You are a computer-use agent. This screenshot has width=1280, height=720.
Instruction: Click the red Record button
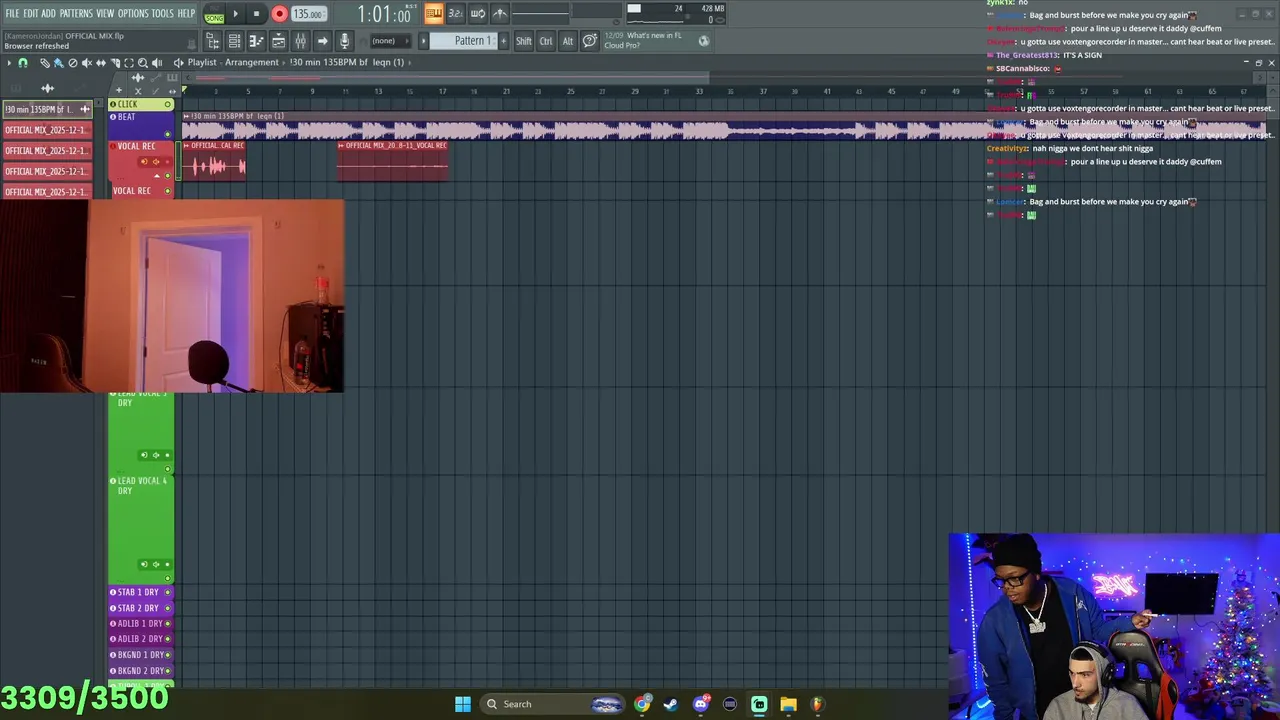279,14
